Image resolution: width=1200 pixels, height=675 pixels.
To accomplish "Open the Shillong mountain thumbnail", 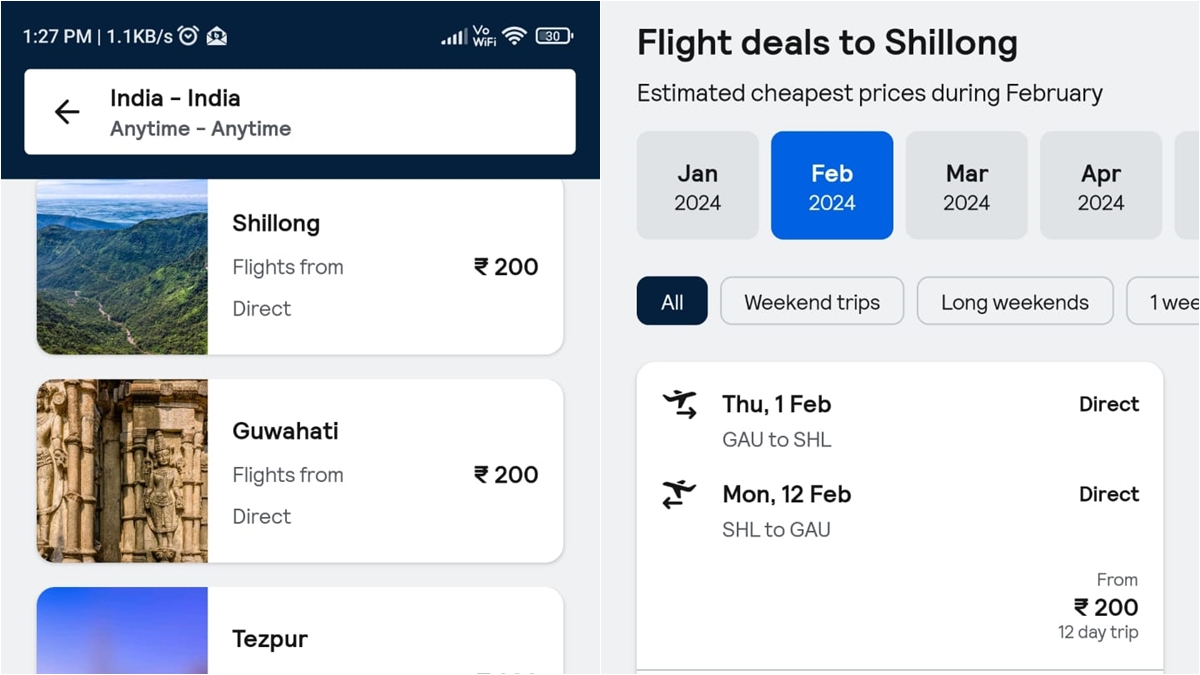I will click(x=122, y=267).
